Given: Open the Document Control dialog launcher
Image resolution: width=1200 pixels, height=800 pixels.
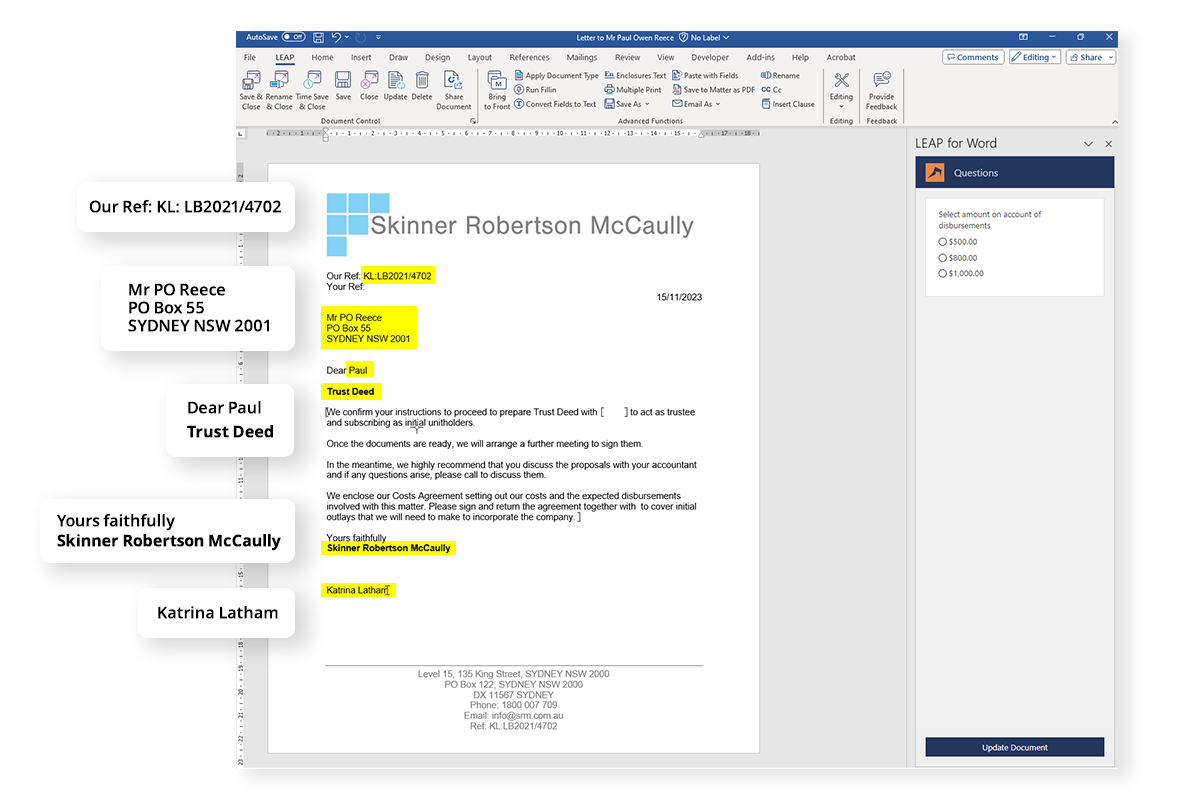Looking at the screenshot, I should 471,121.
